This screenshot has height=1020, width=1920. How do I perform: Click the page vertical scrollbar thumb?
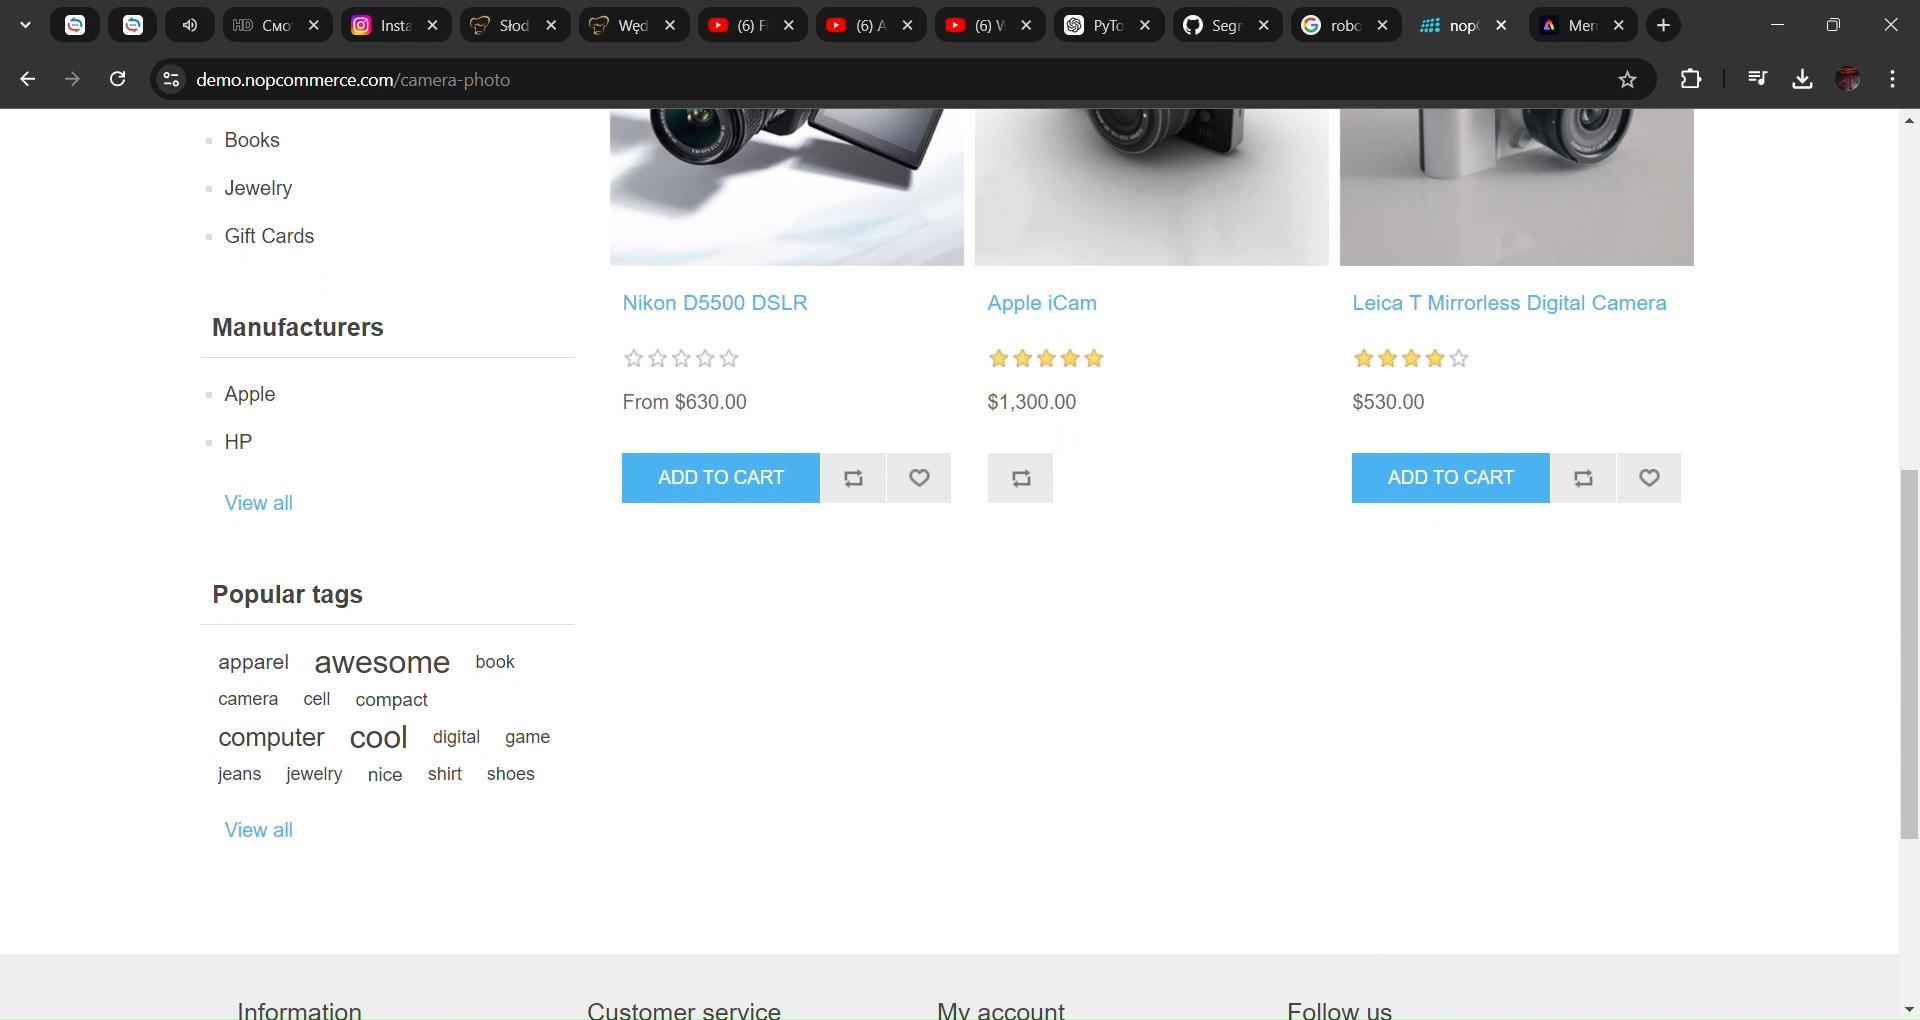(1909, 654)
